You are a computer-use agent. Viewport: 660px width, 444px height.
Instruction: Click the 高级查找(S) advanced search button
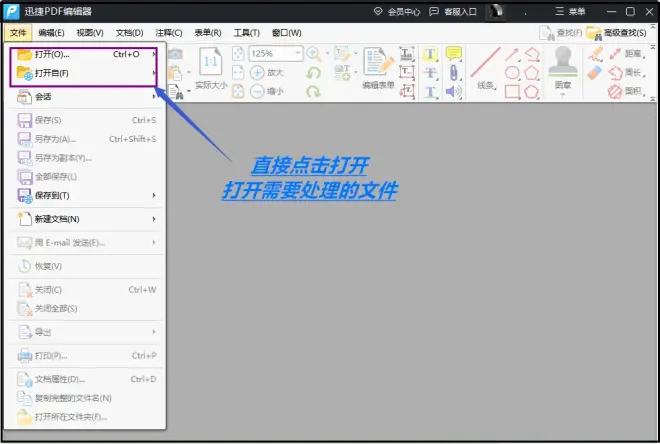(x=620, y=33)
